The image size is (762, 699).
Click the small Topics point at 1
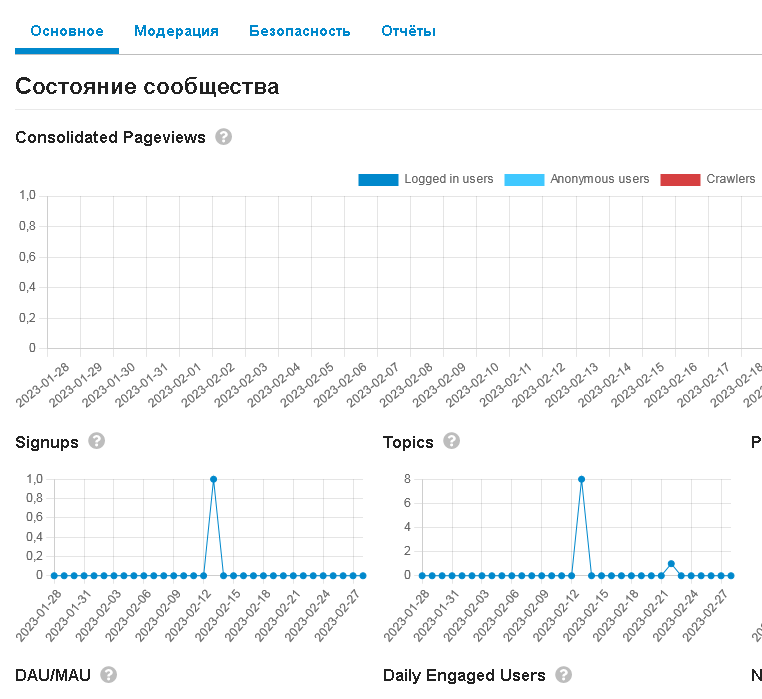(671, 564)
